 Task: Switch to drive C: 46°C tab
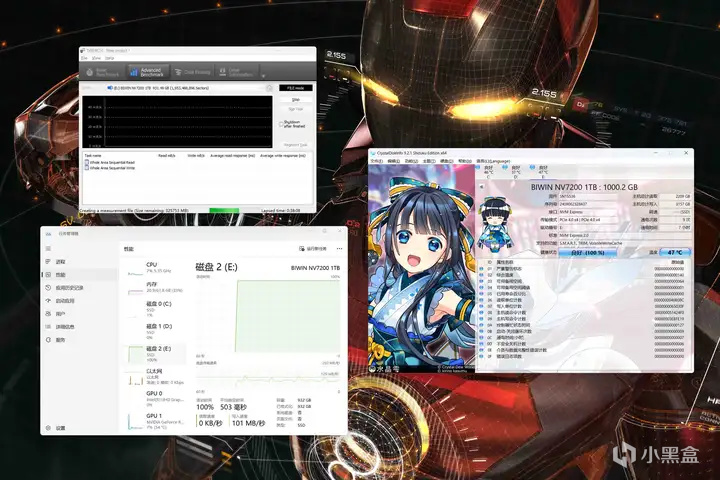tap(487, 171)
